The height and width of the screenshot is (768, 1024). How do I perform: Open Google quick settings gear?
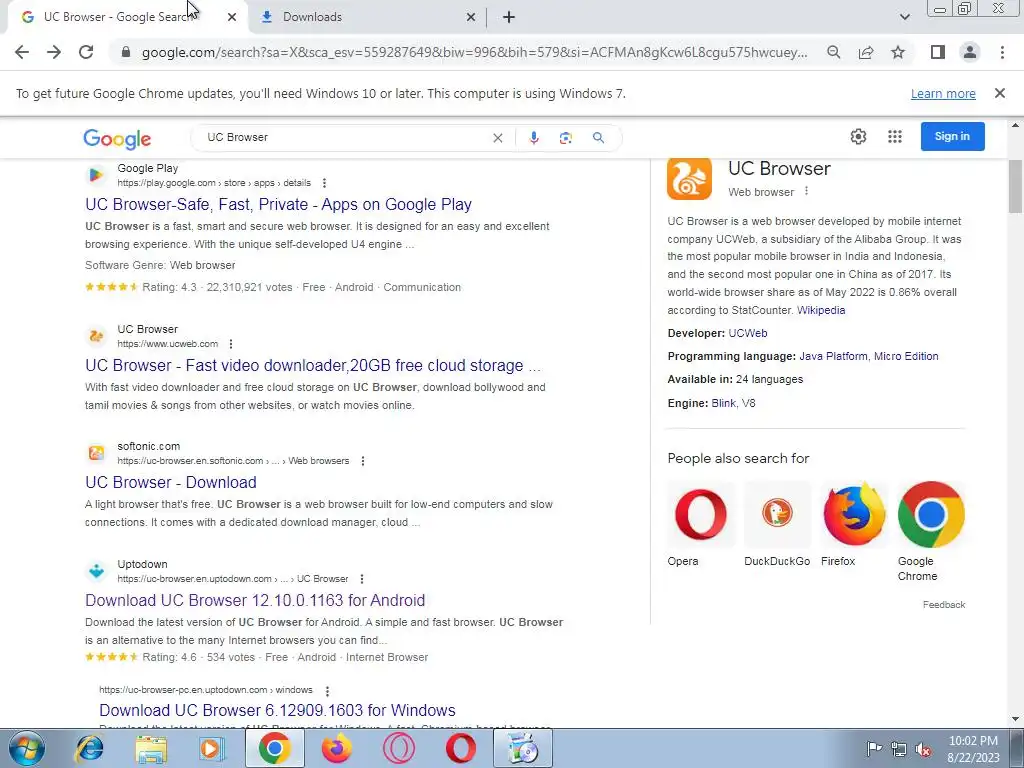click(x=858, y=136)
